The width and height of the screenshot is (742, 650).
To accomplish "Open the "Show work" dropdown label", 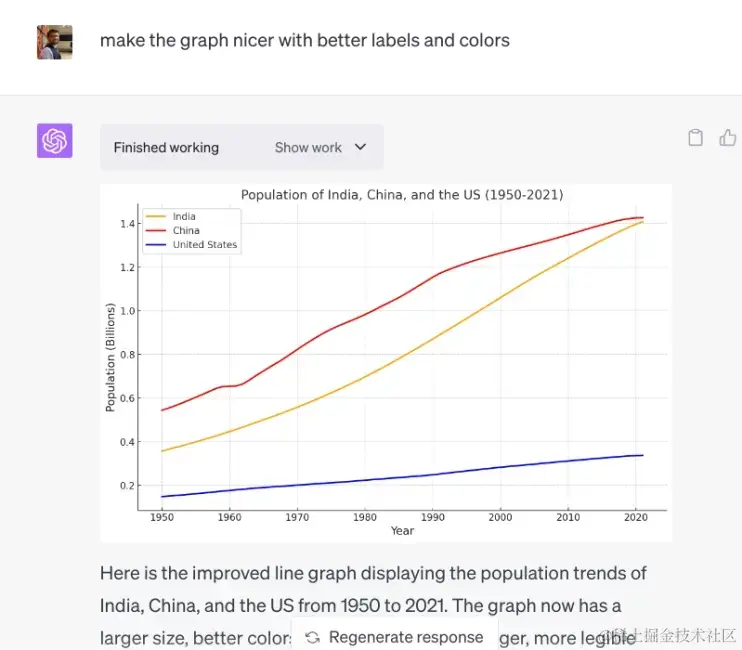I will click(x=308, y=147).
